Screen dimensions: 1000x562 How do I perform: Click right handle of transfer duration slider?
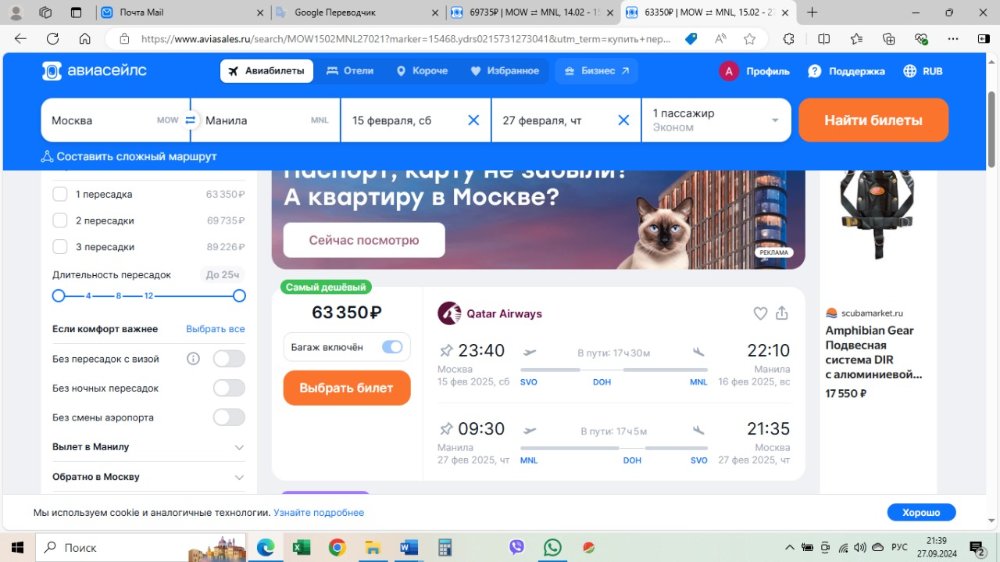coord(239,295)
